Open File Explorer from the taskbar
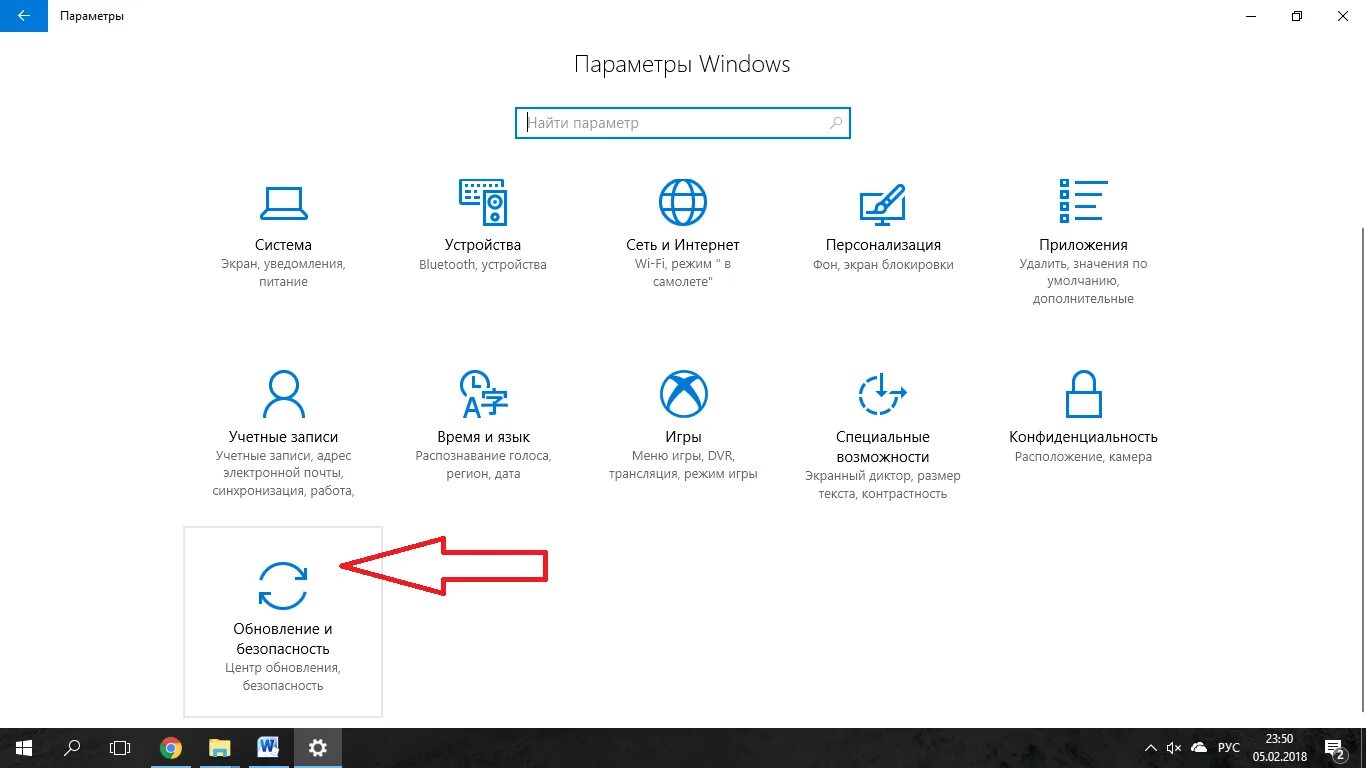 tap(220, 748)
